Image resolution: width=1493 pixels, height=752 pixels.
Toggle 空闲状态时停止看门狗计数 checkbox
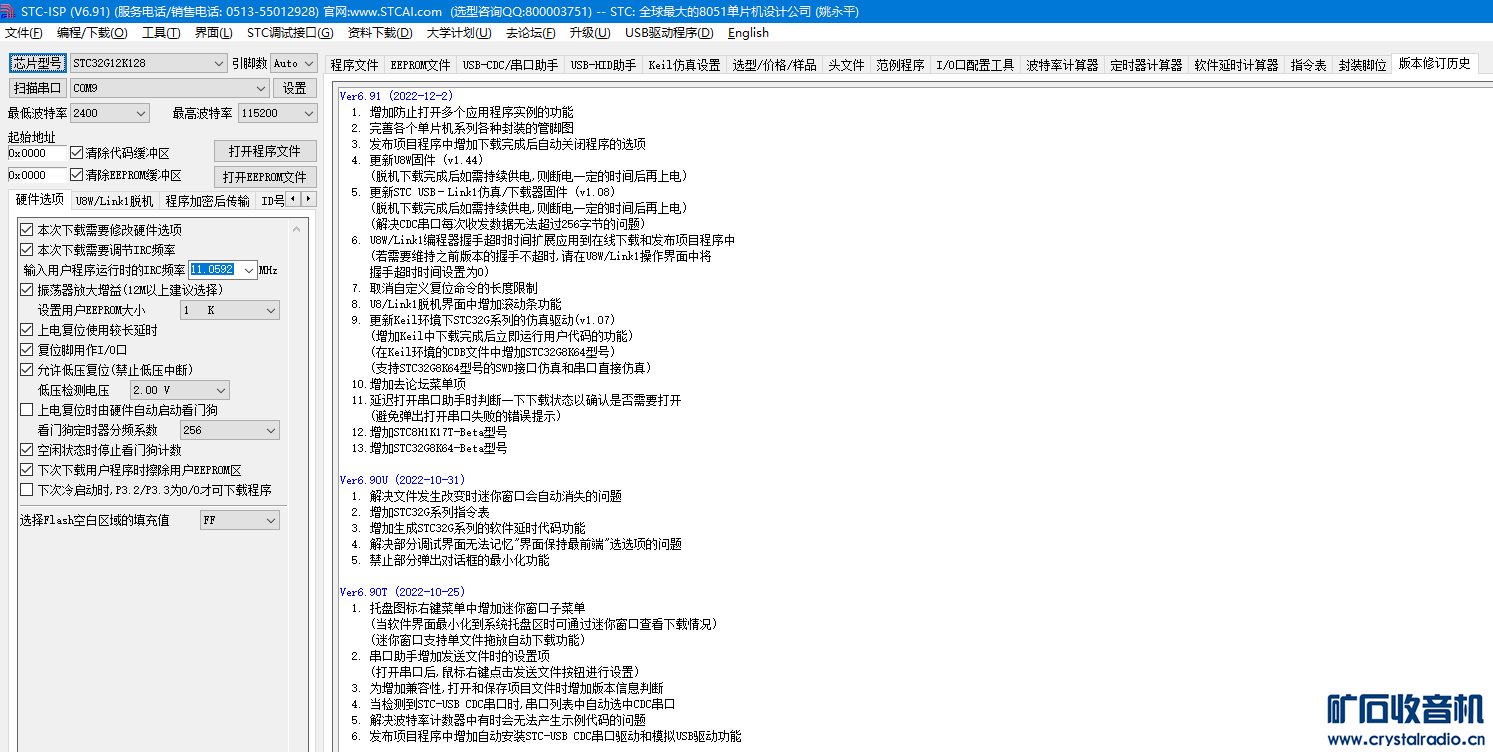[x=27, y=450]
